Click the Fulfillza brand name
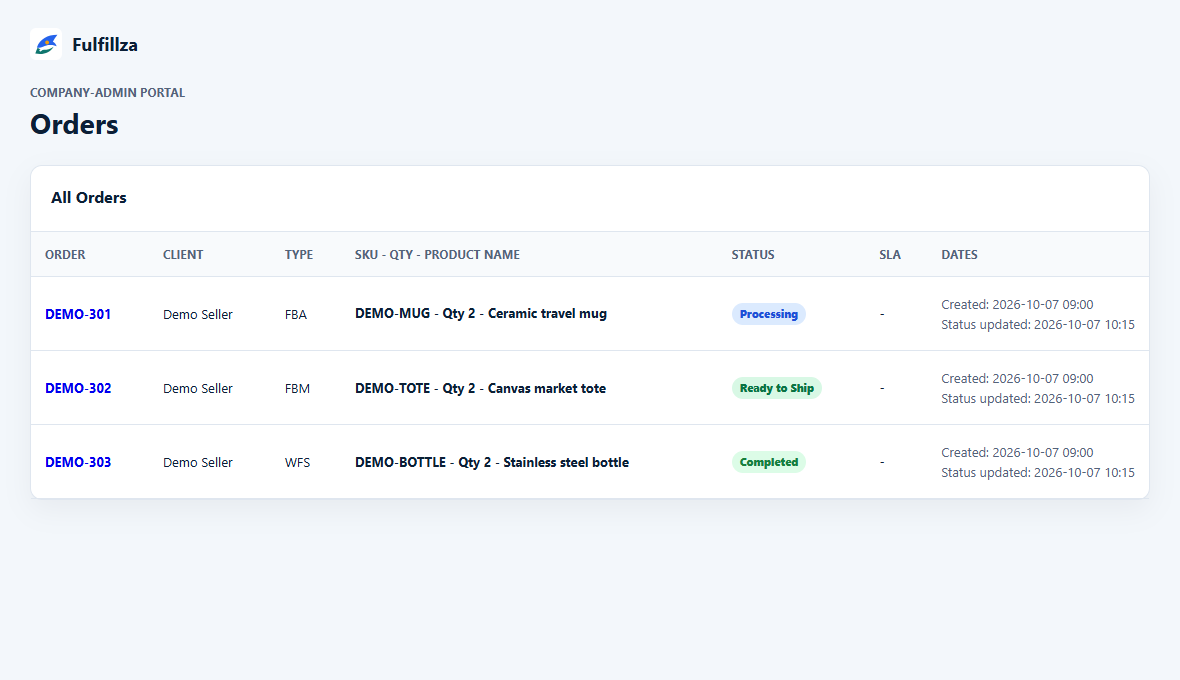The height and width of the screenshot is (680, 1180). 105,45
